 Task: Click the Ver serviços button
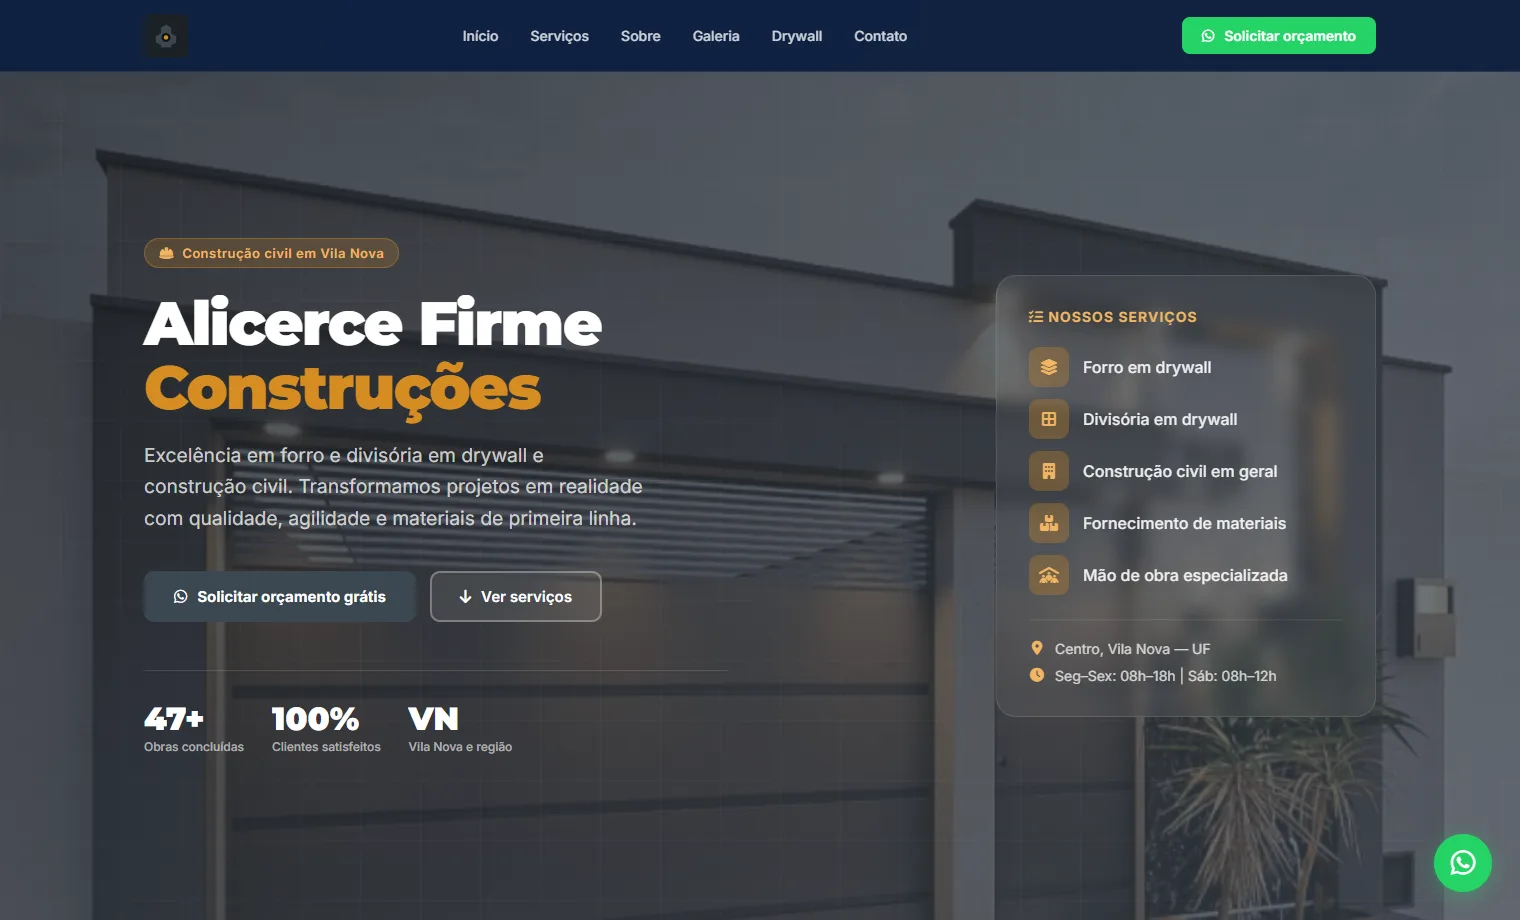516,596
